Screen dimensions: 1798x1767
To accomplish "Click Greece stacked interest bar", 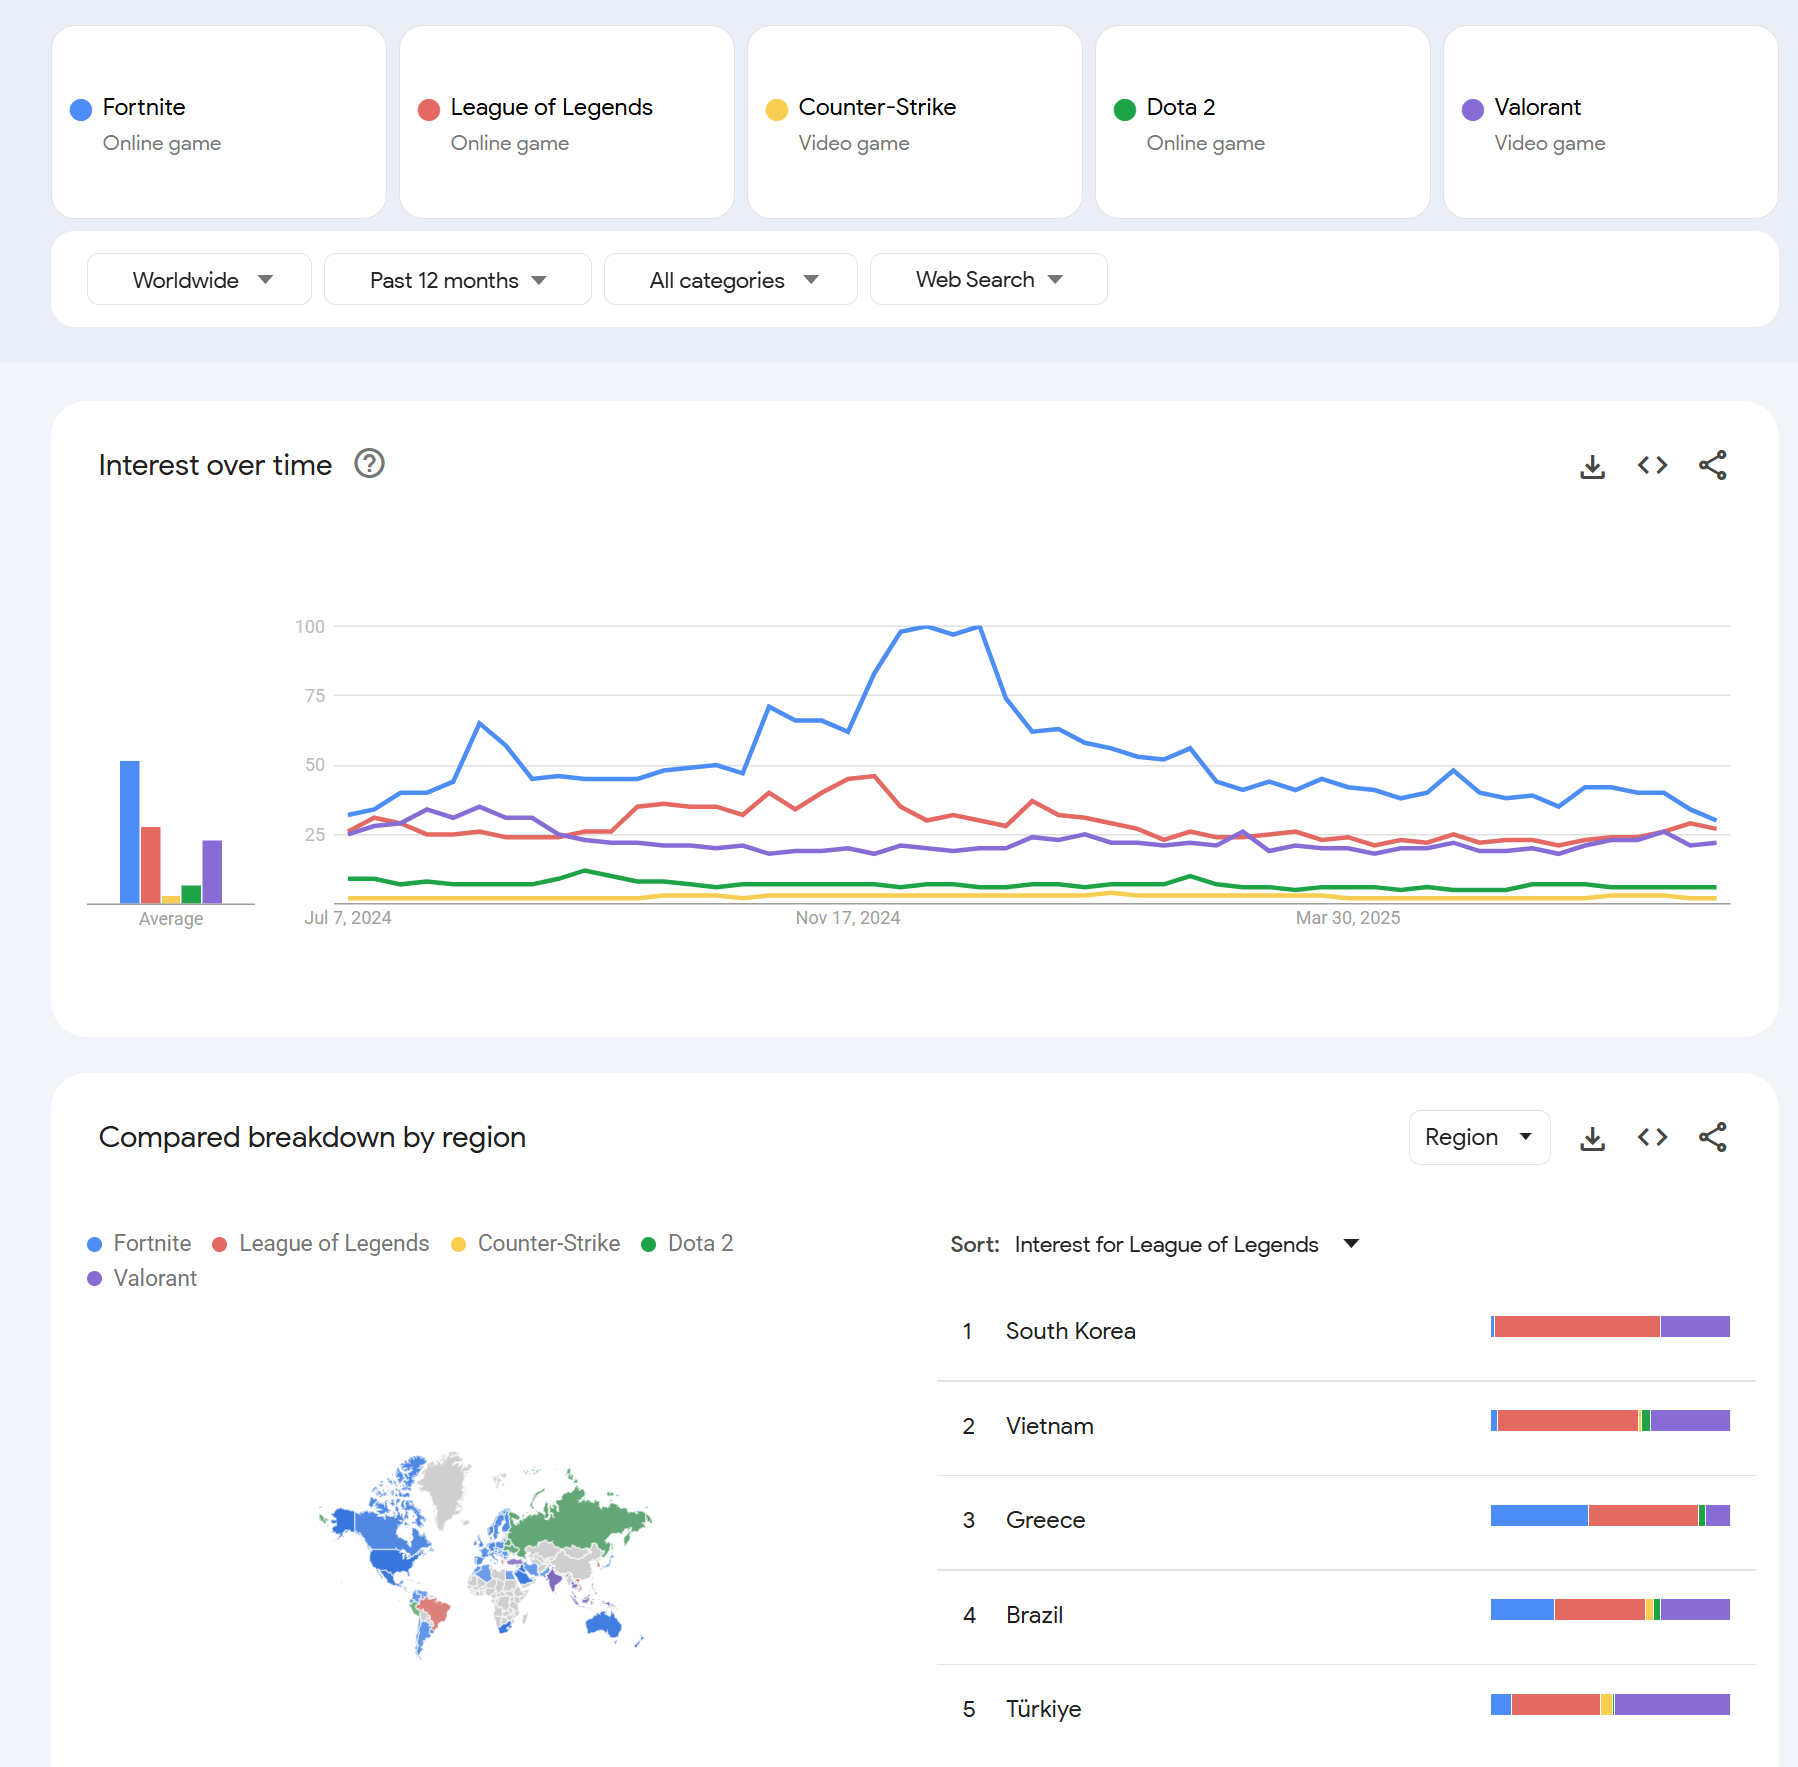I will (1610, 1515).
